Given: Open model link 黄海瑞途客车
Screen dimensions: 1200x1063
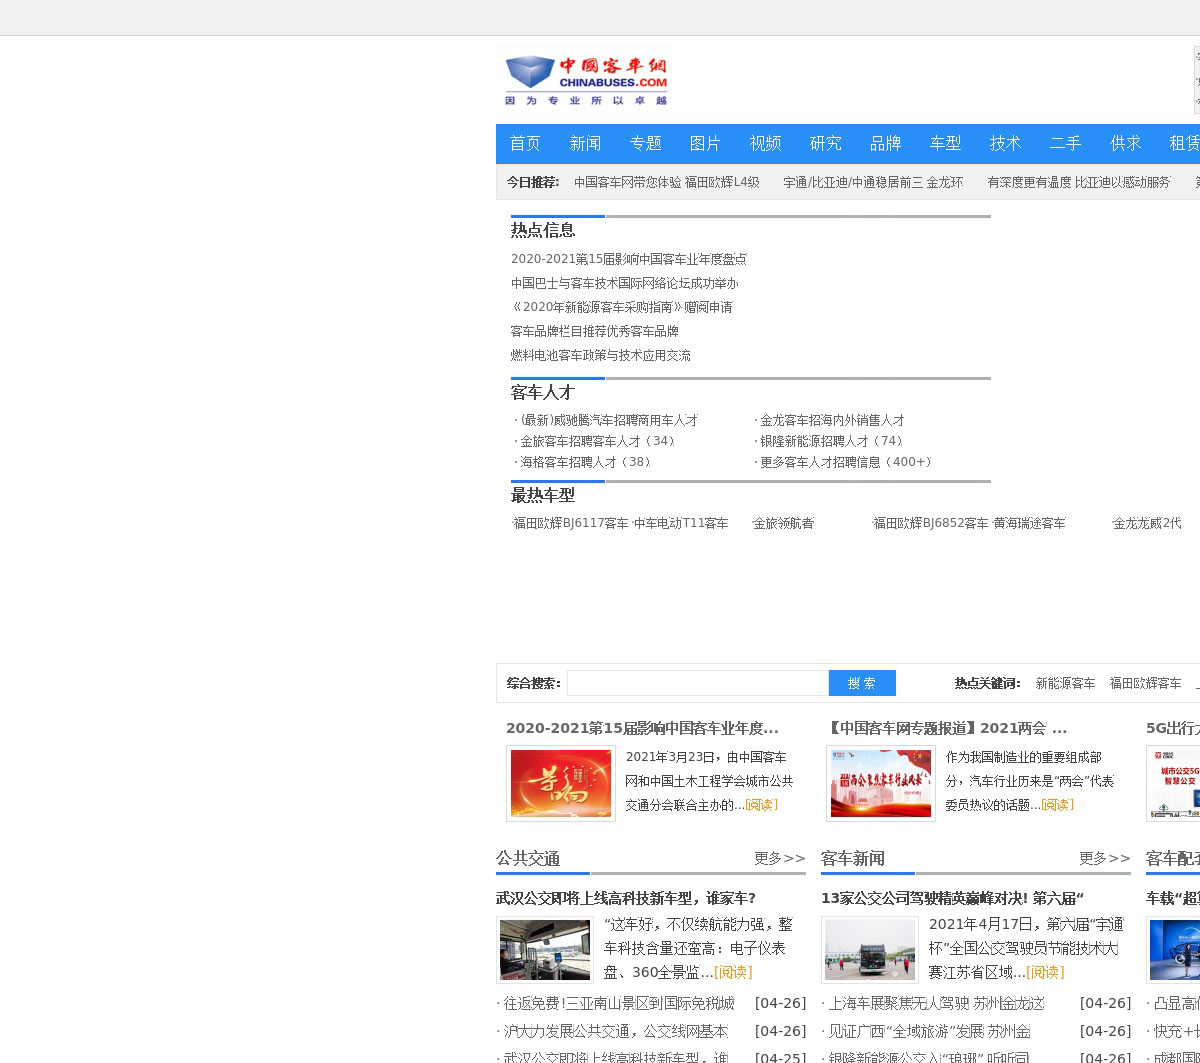Looking at the screenshot, I should 1029,523.
